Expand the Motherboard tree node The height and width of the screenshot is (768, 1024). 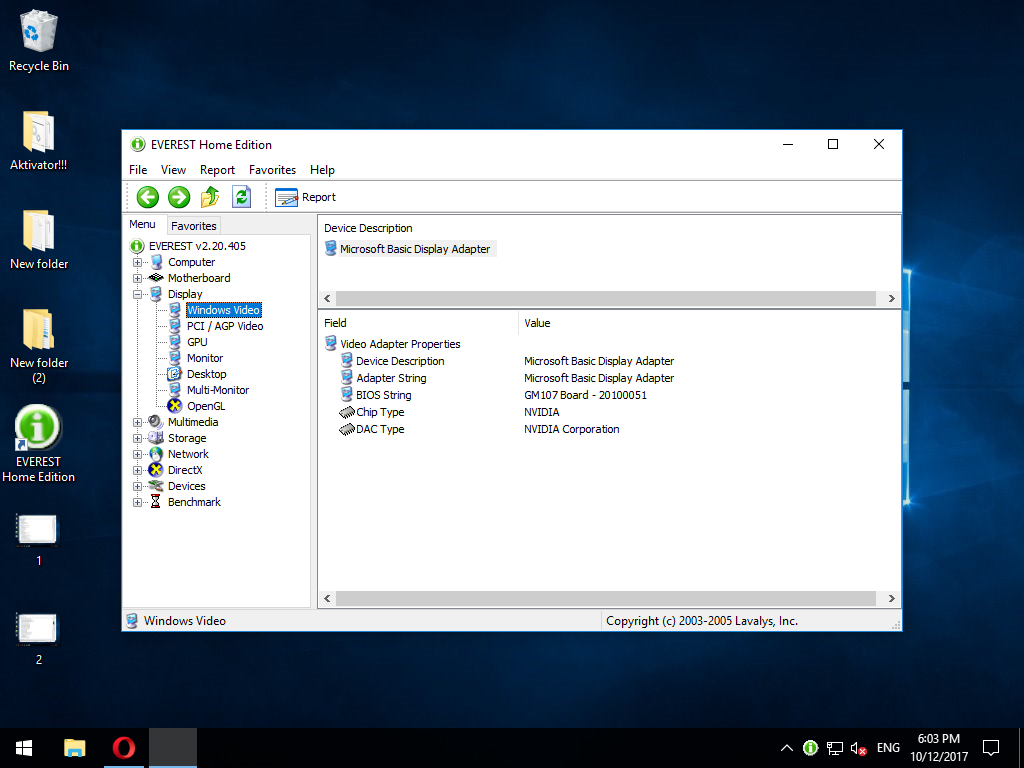click(x=137, y=278)
